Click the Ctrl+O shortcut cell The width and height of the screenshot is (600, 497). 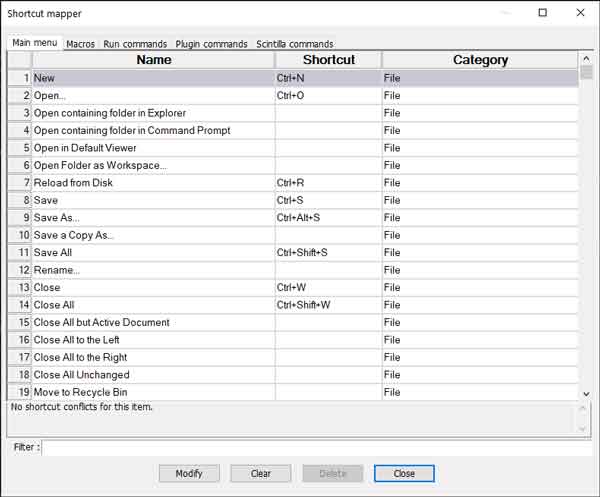pos(328,96)
